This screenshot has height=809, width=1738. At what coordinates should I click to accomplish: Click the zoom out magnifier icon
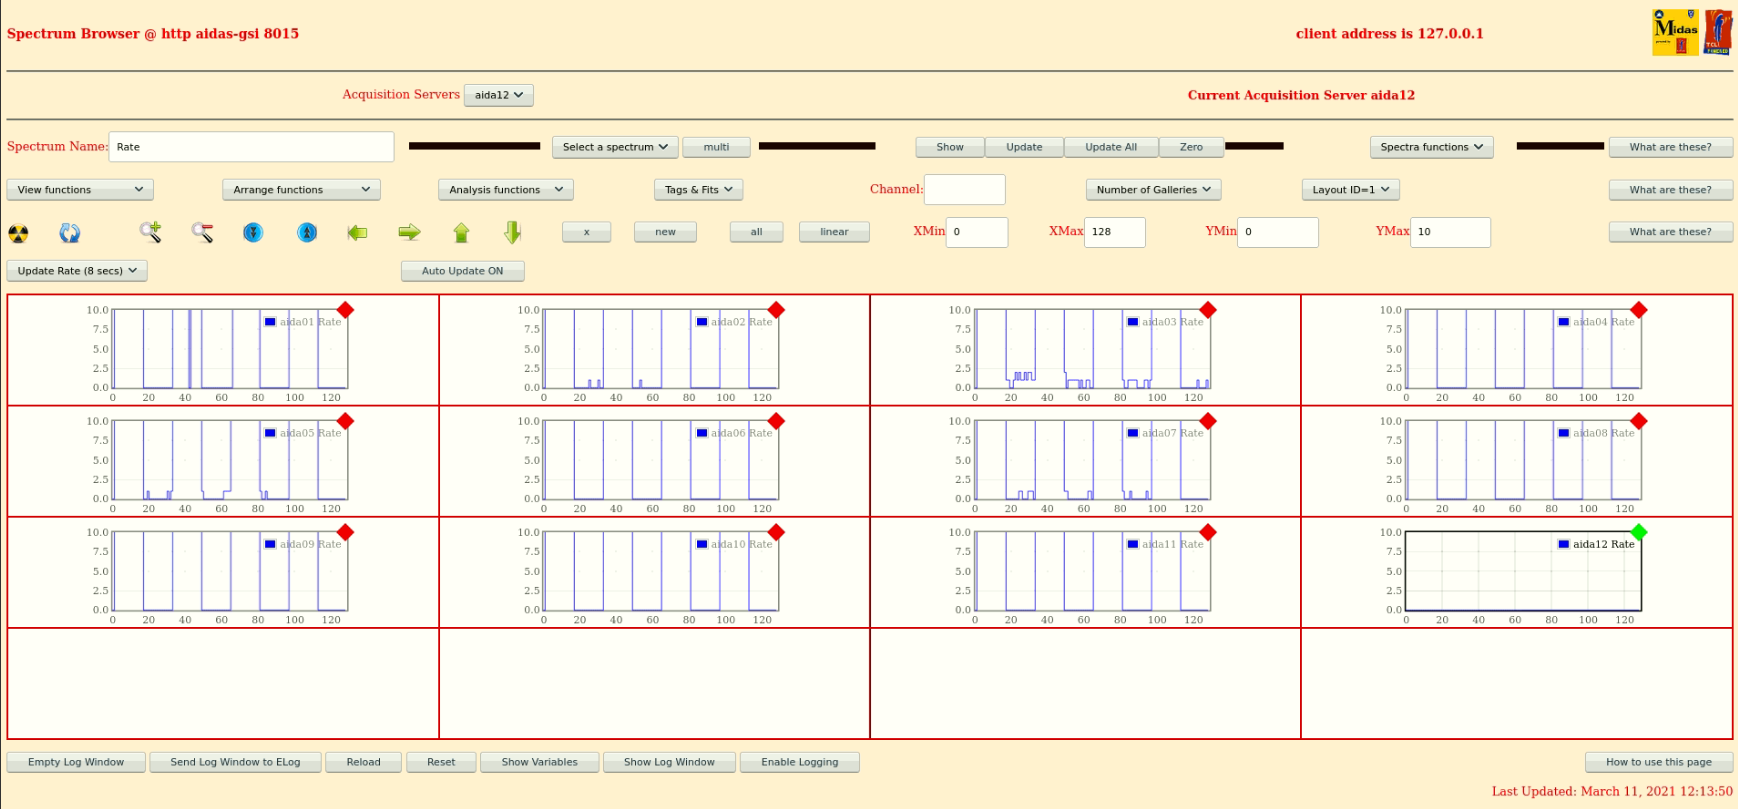(x=202, y=232)
